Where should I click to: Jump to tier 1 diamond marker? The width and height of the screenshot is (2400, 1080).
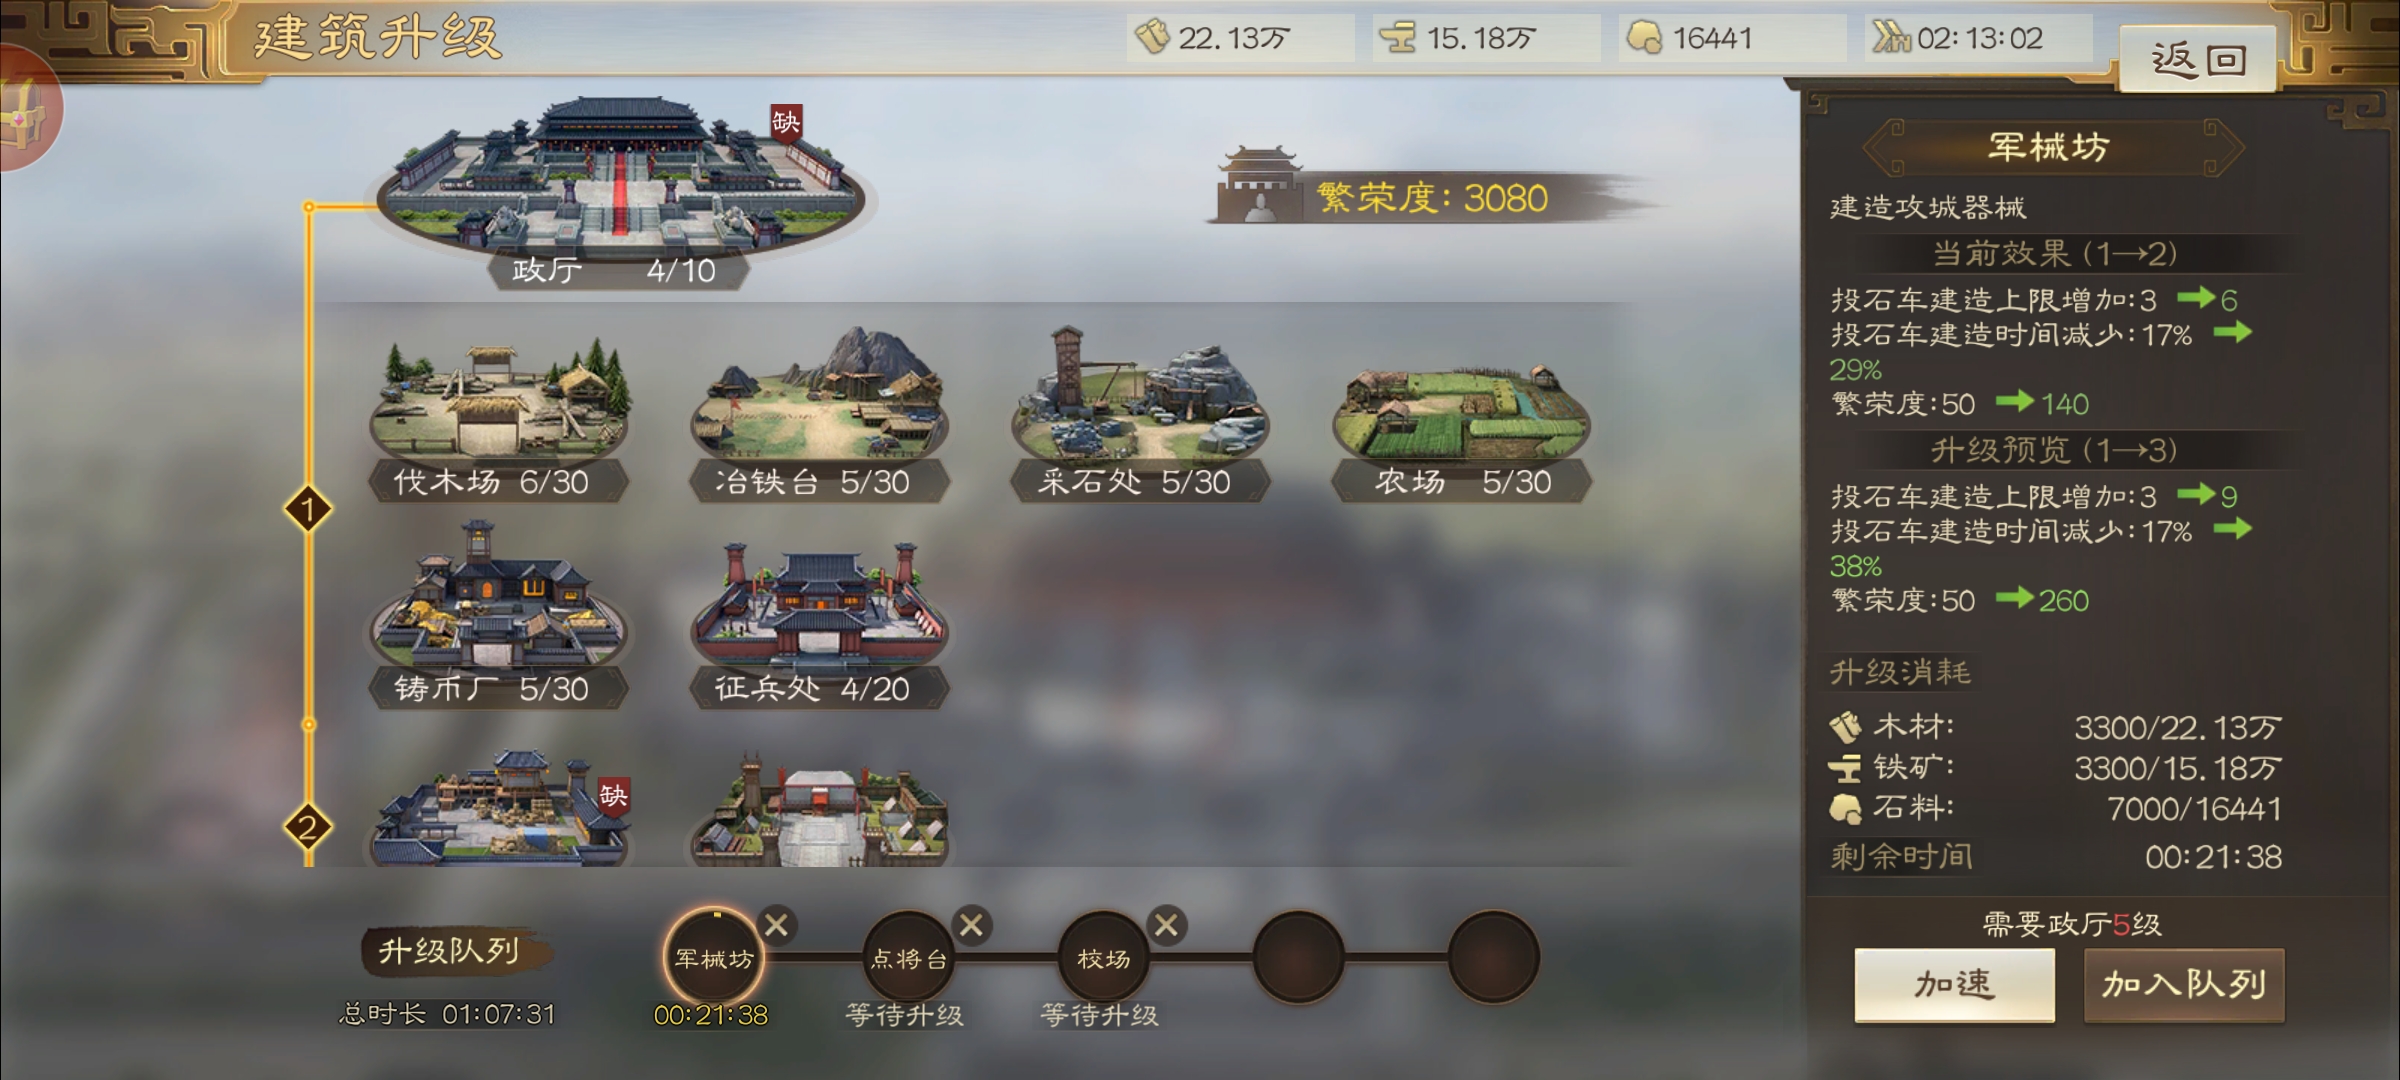click(308, 510)
